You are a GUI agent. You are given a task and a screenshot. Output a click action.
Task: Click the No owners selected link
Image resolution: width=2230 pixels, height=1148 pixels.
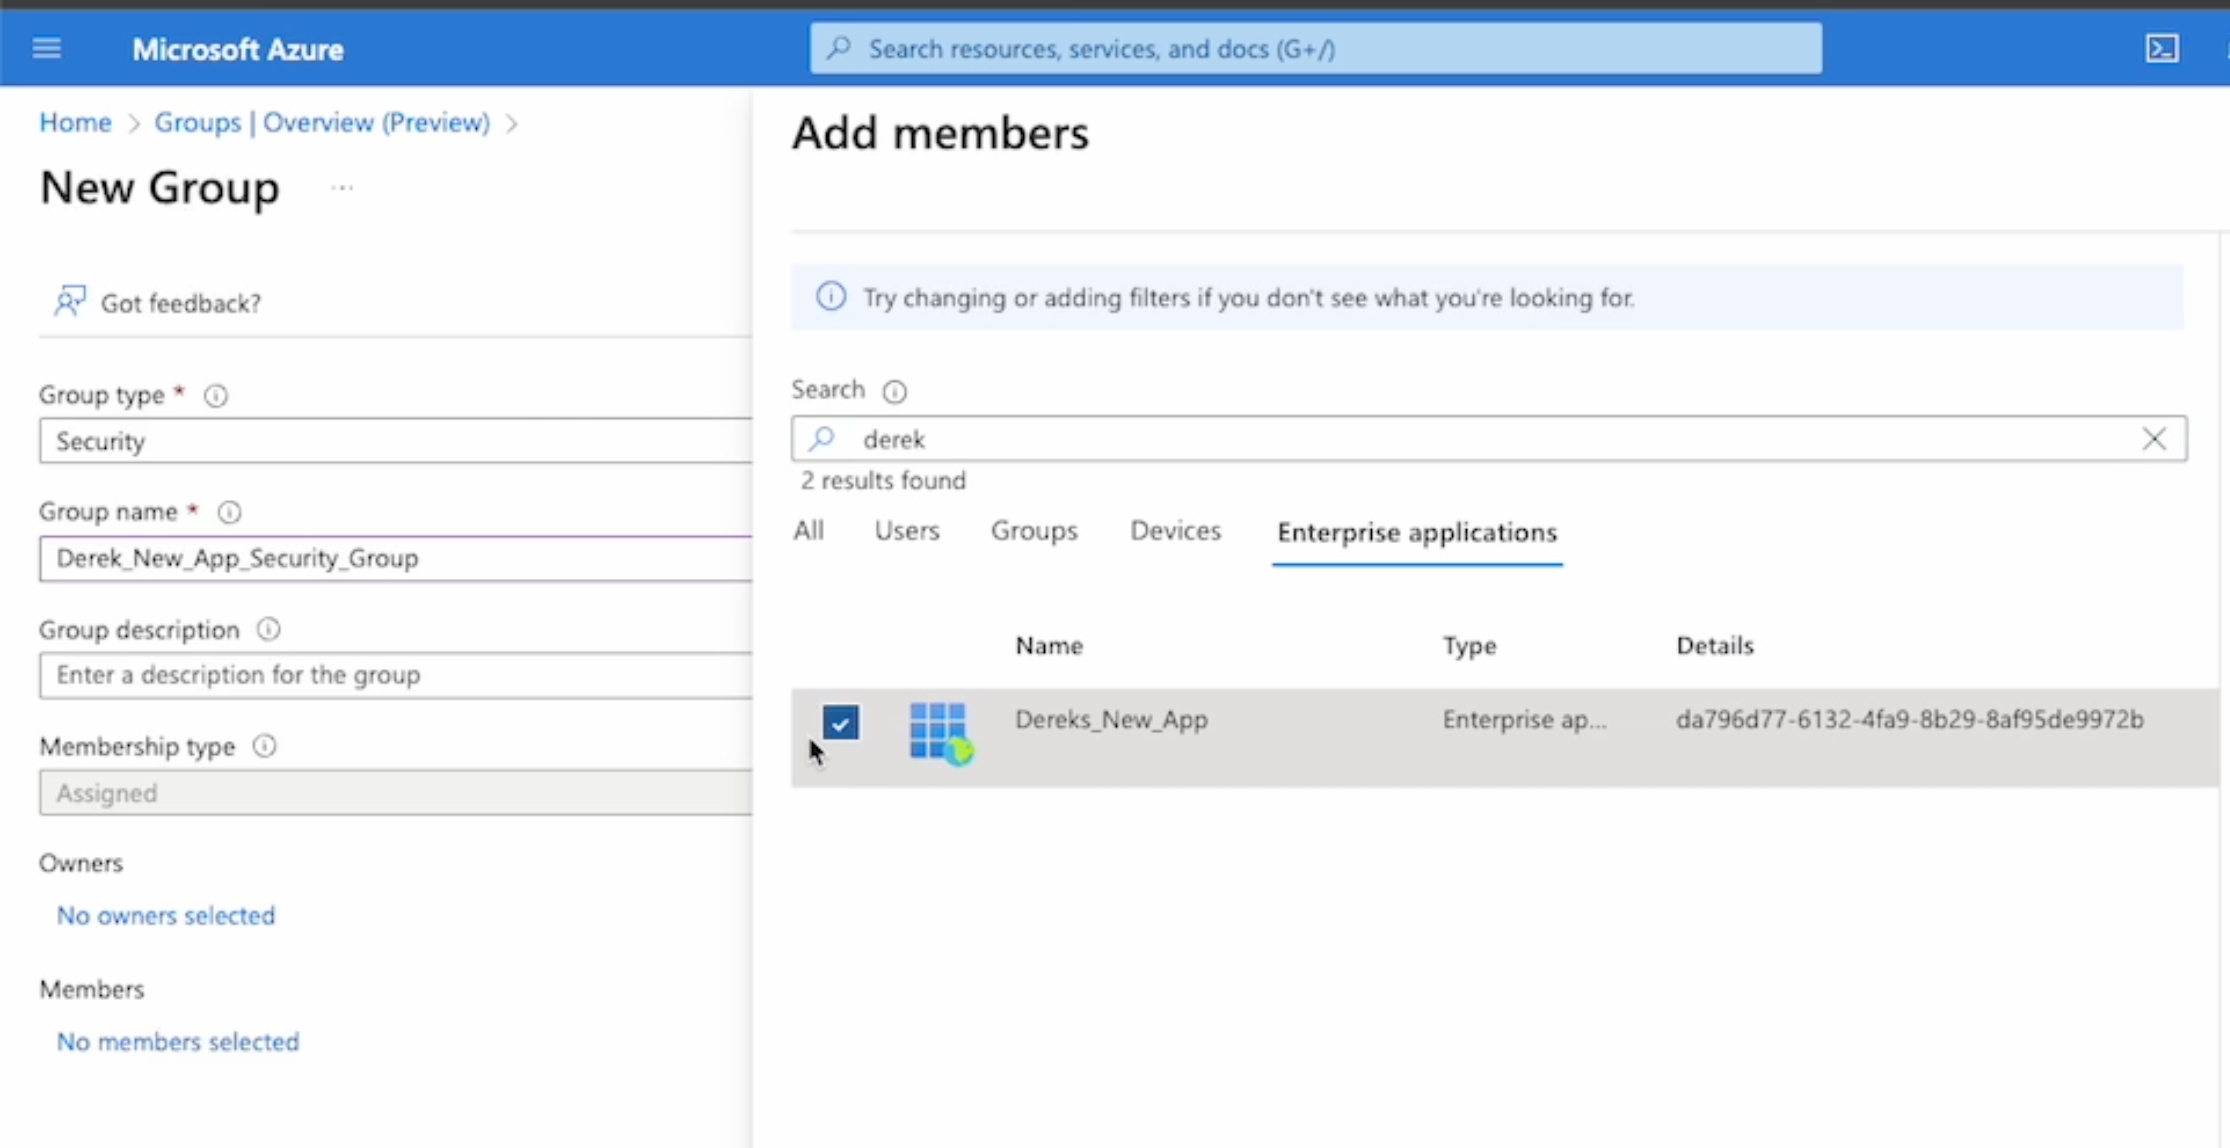tap(166, 915)
